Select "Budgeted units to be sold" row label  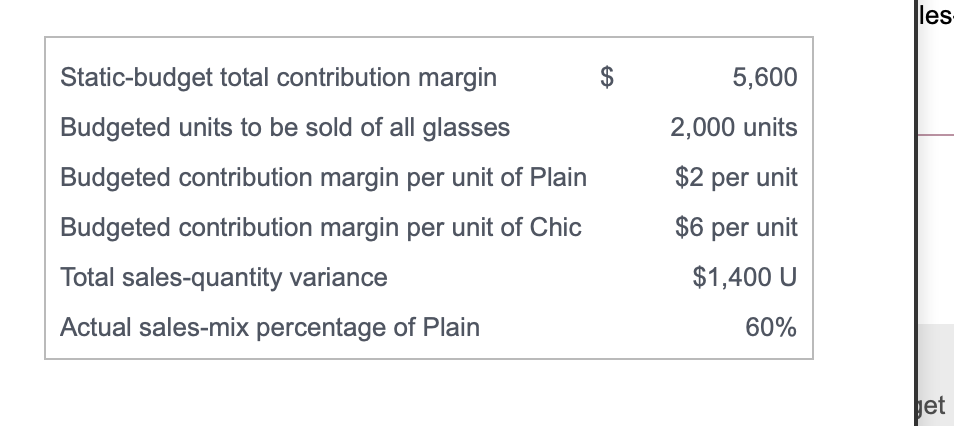pyautogui.click(x=285, y=128)
